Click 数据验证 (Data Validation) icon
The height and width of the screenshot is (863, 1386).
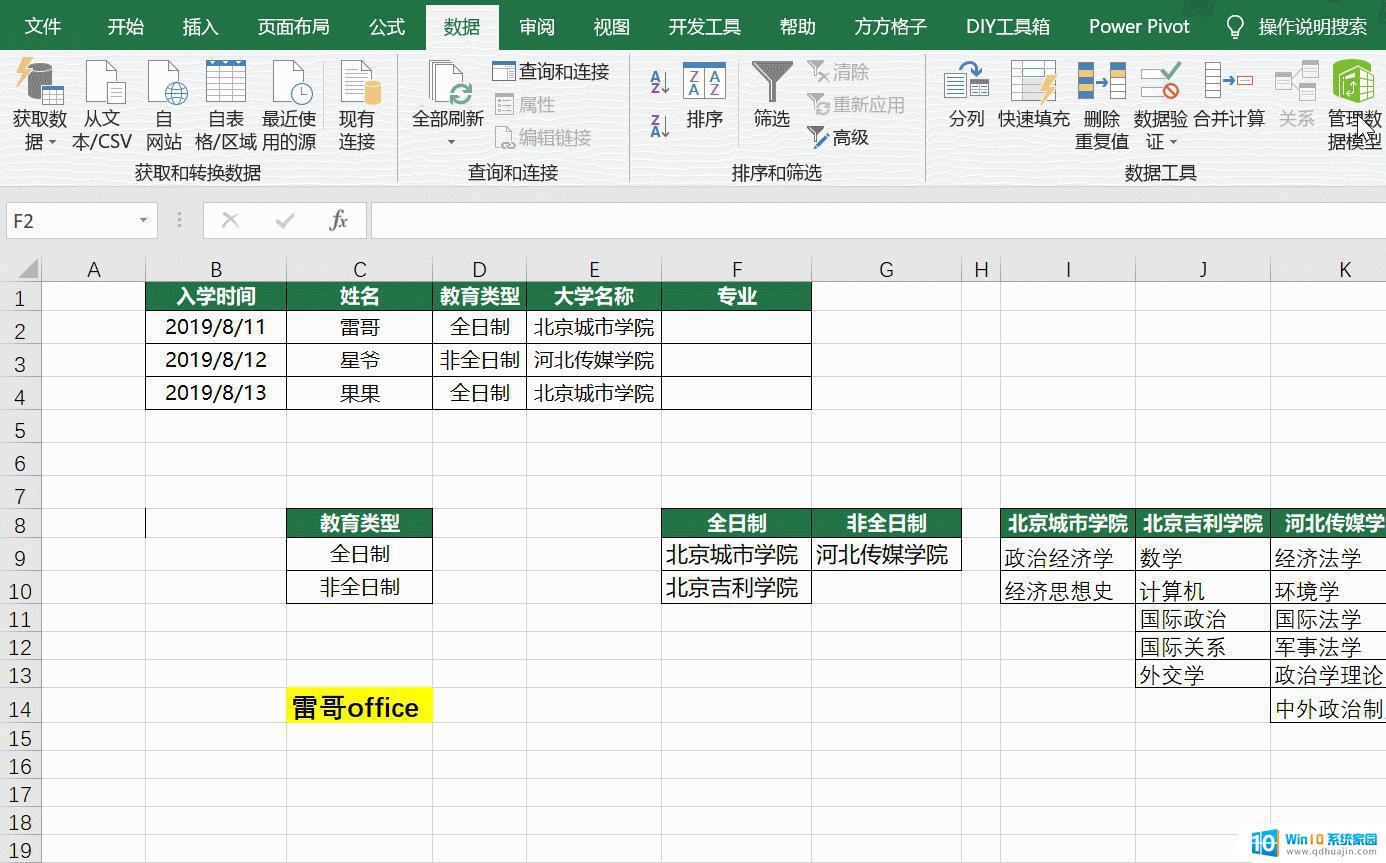click(x=1161, y=82)
